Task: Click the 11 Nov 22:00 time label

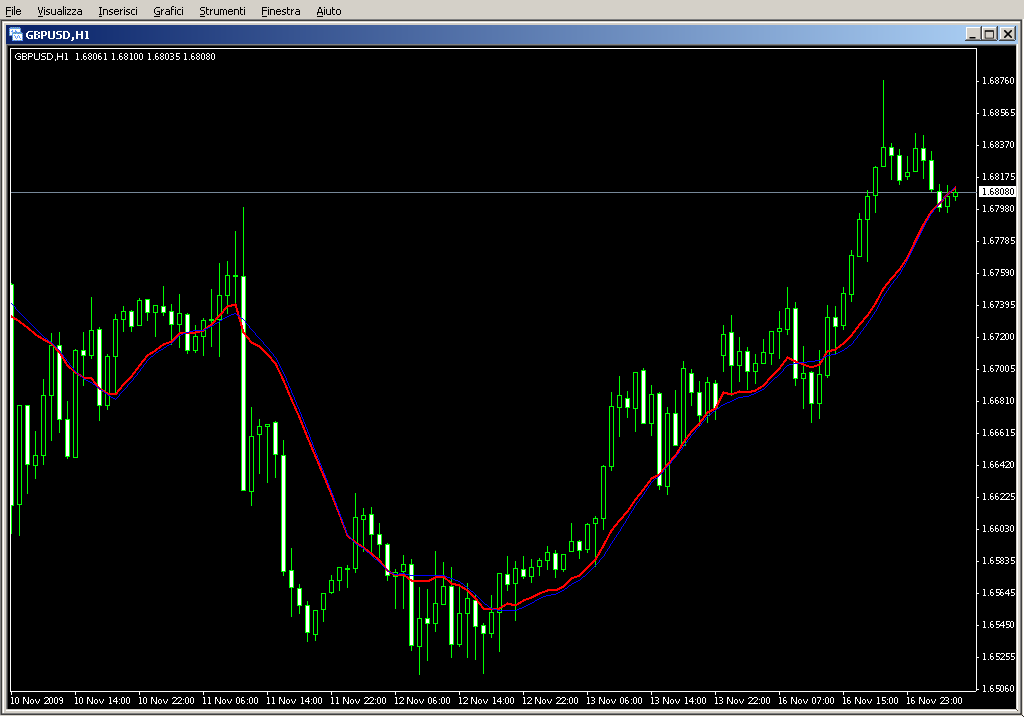Action: pos(359,701)
